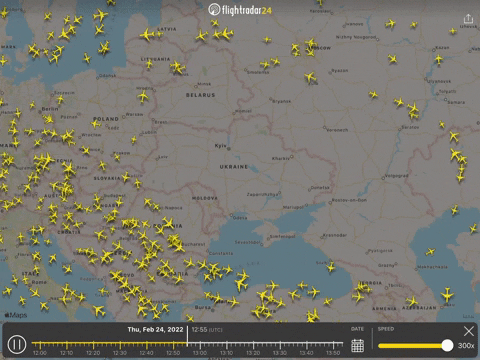Select the aircraft near Sochi on Black Sea
This screenshot has height=360, width=480.
click(x=331, y=267)
